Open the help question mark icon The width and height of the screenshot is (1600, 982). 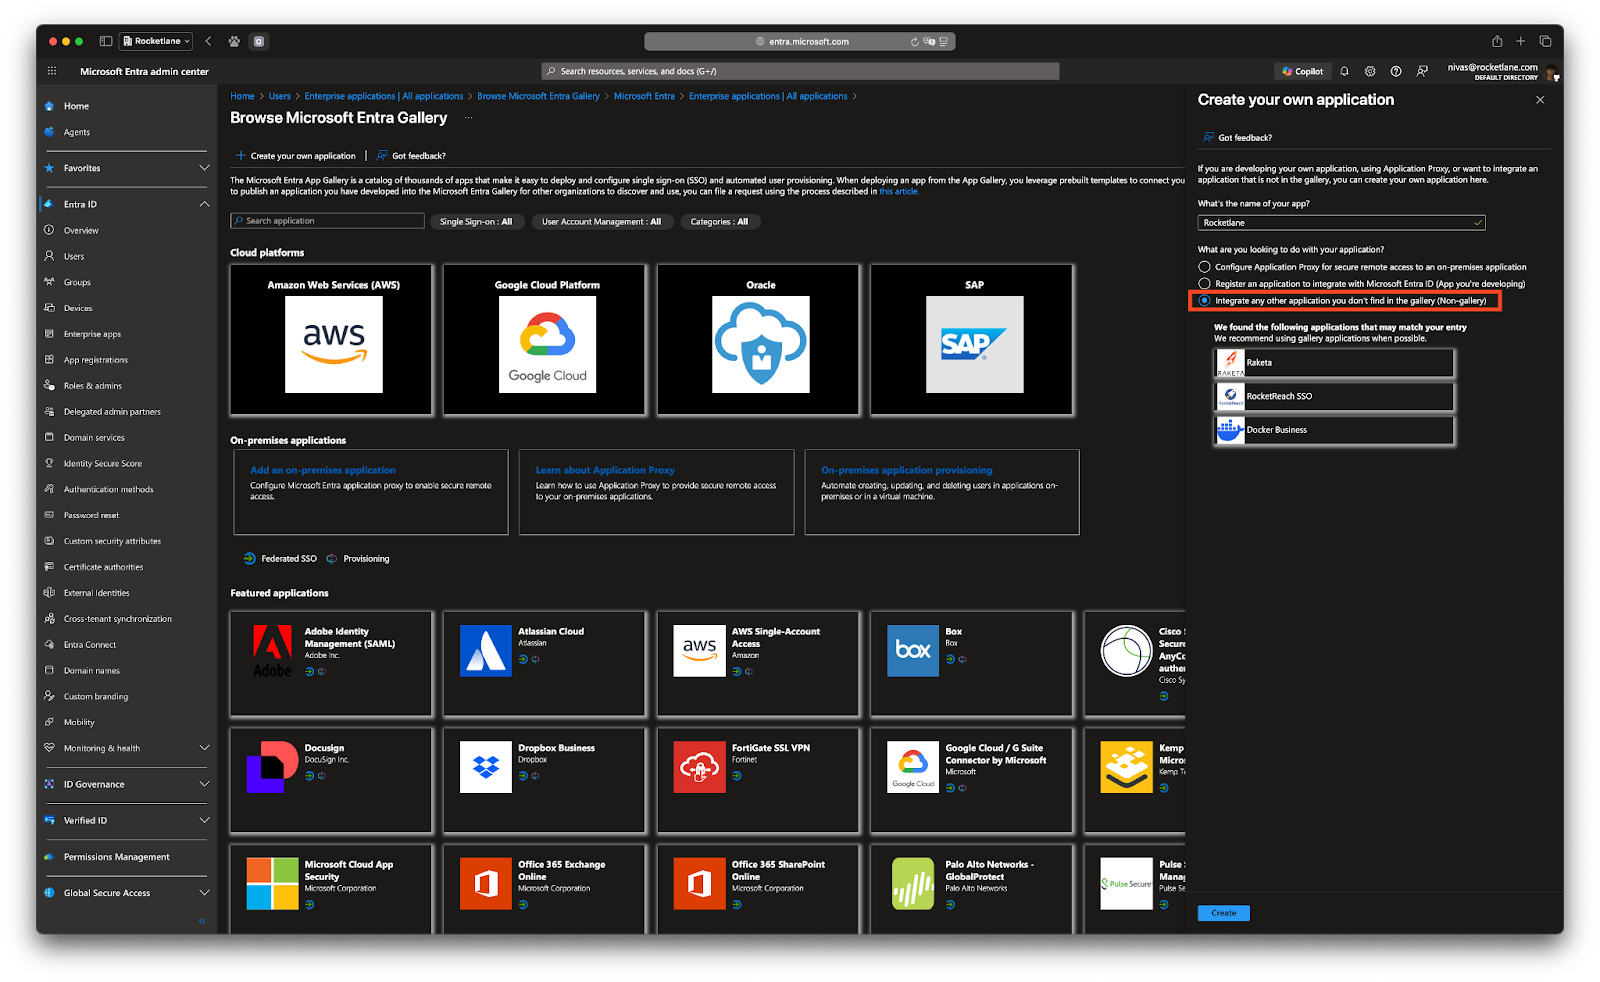(1396, 71)
